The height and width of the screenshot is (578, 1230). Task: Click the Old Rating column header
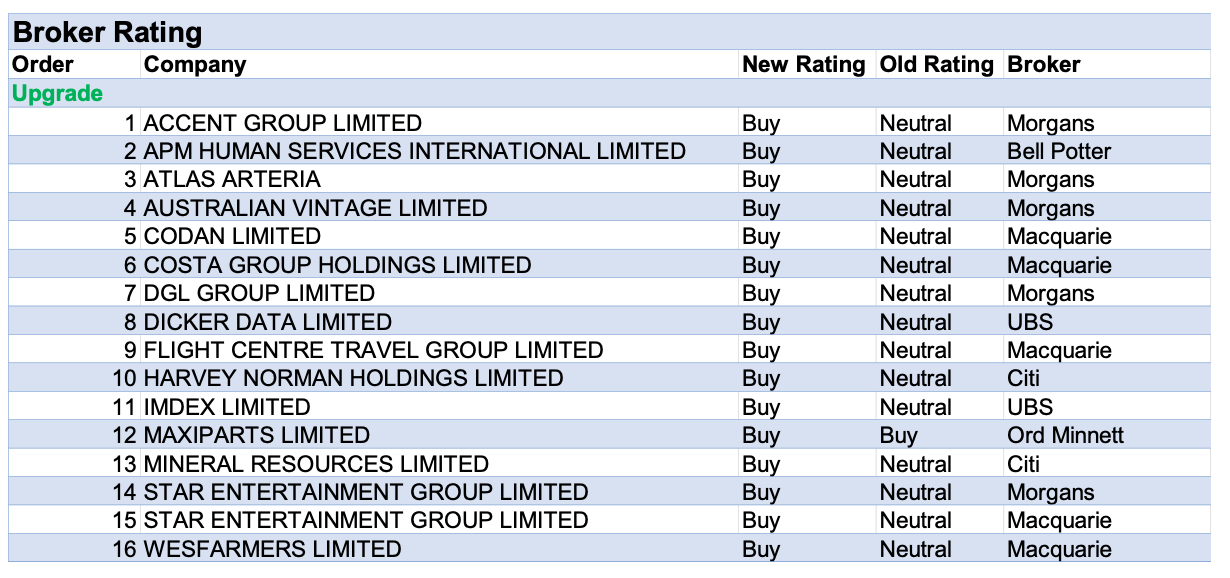[936, 65]
